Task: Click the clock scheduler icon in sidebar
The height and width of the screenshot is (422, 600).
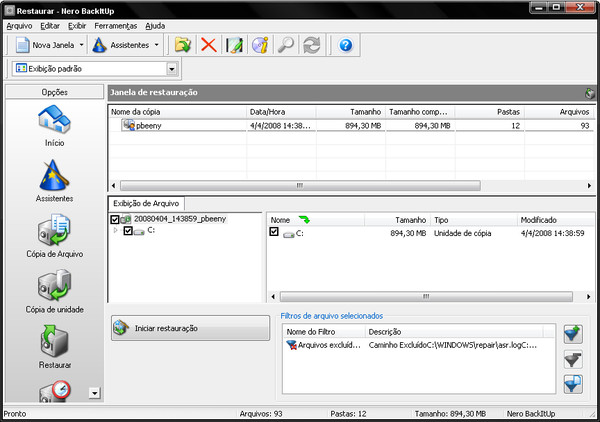Action: pos(54,391)
